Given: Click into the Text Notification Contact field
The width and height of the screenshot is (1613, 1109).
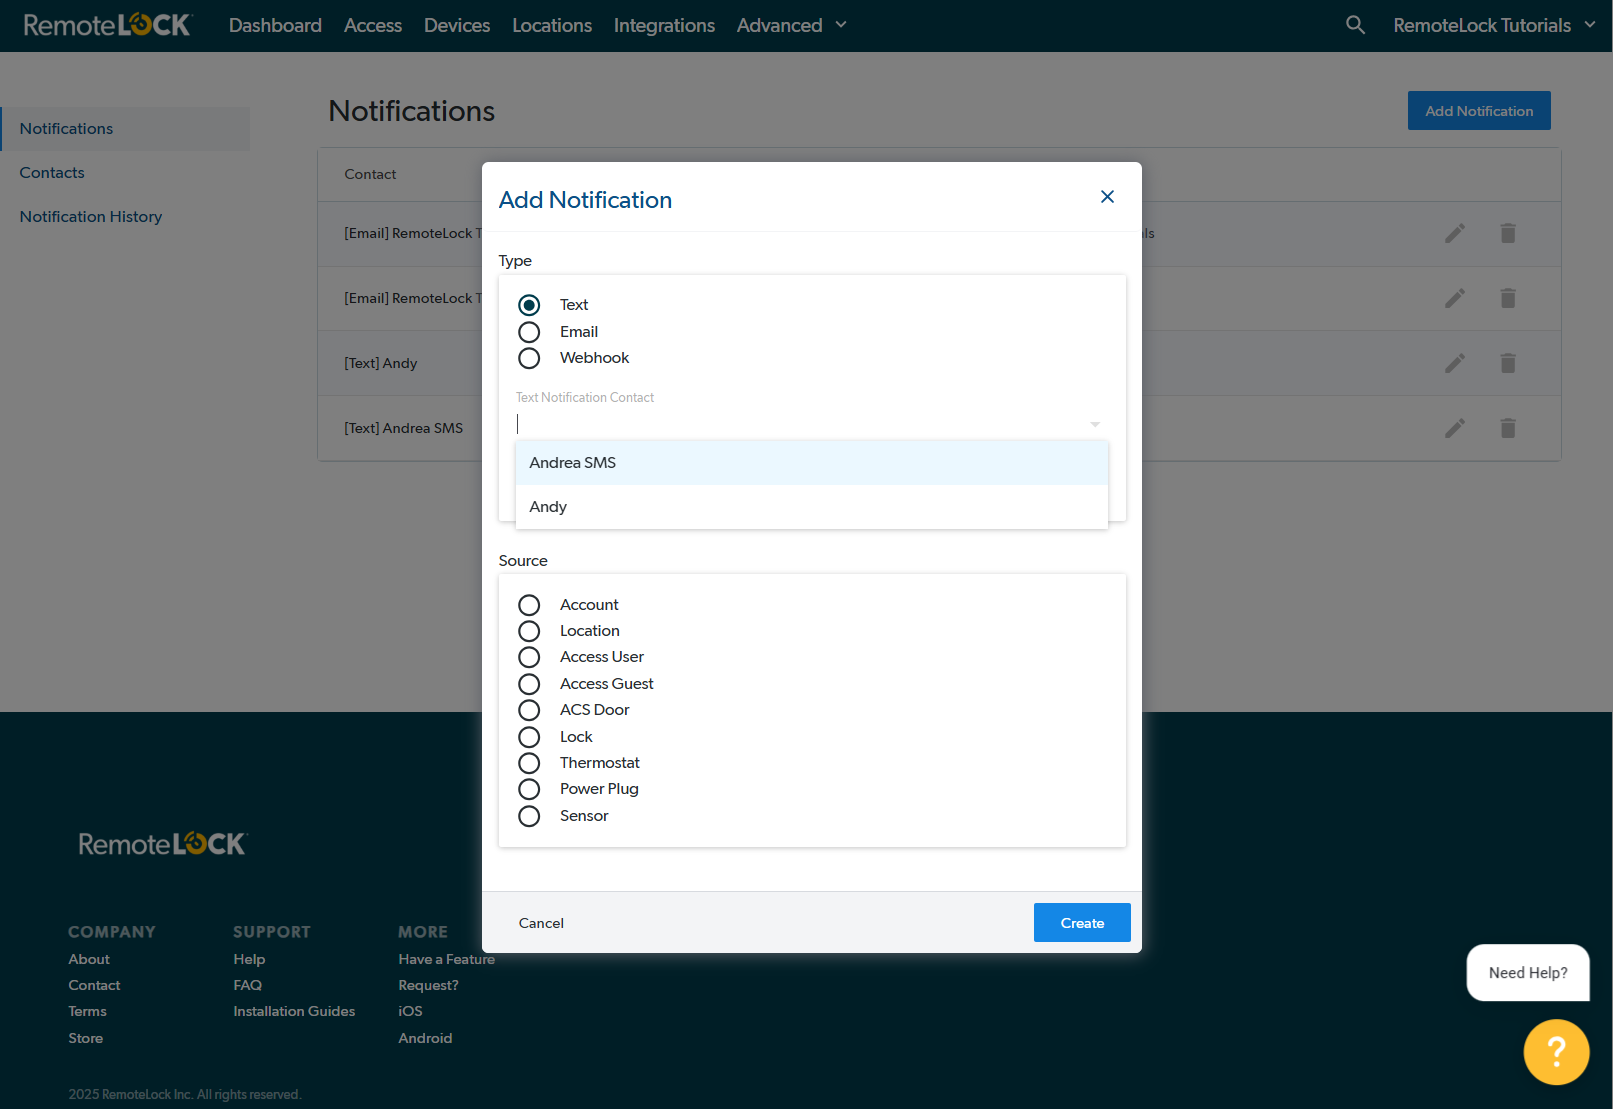Looking at the screenshot, I should 800,424.
